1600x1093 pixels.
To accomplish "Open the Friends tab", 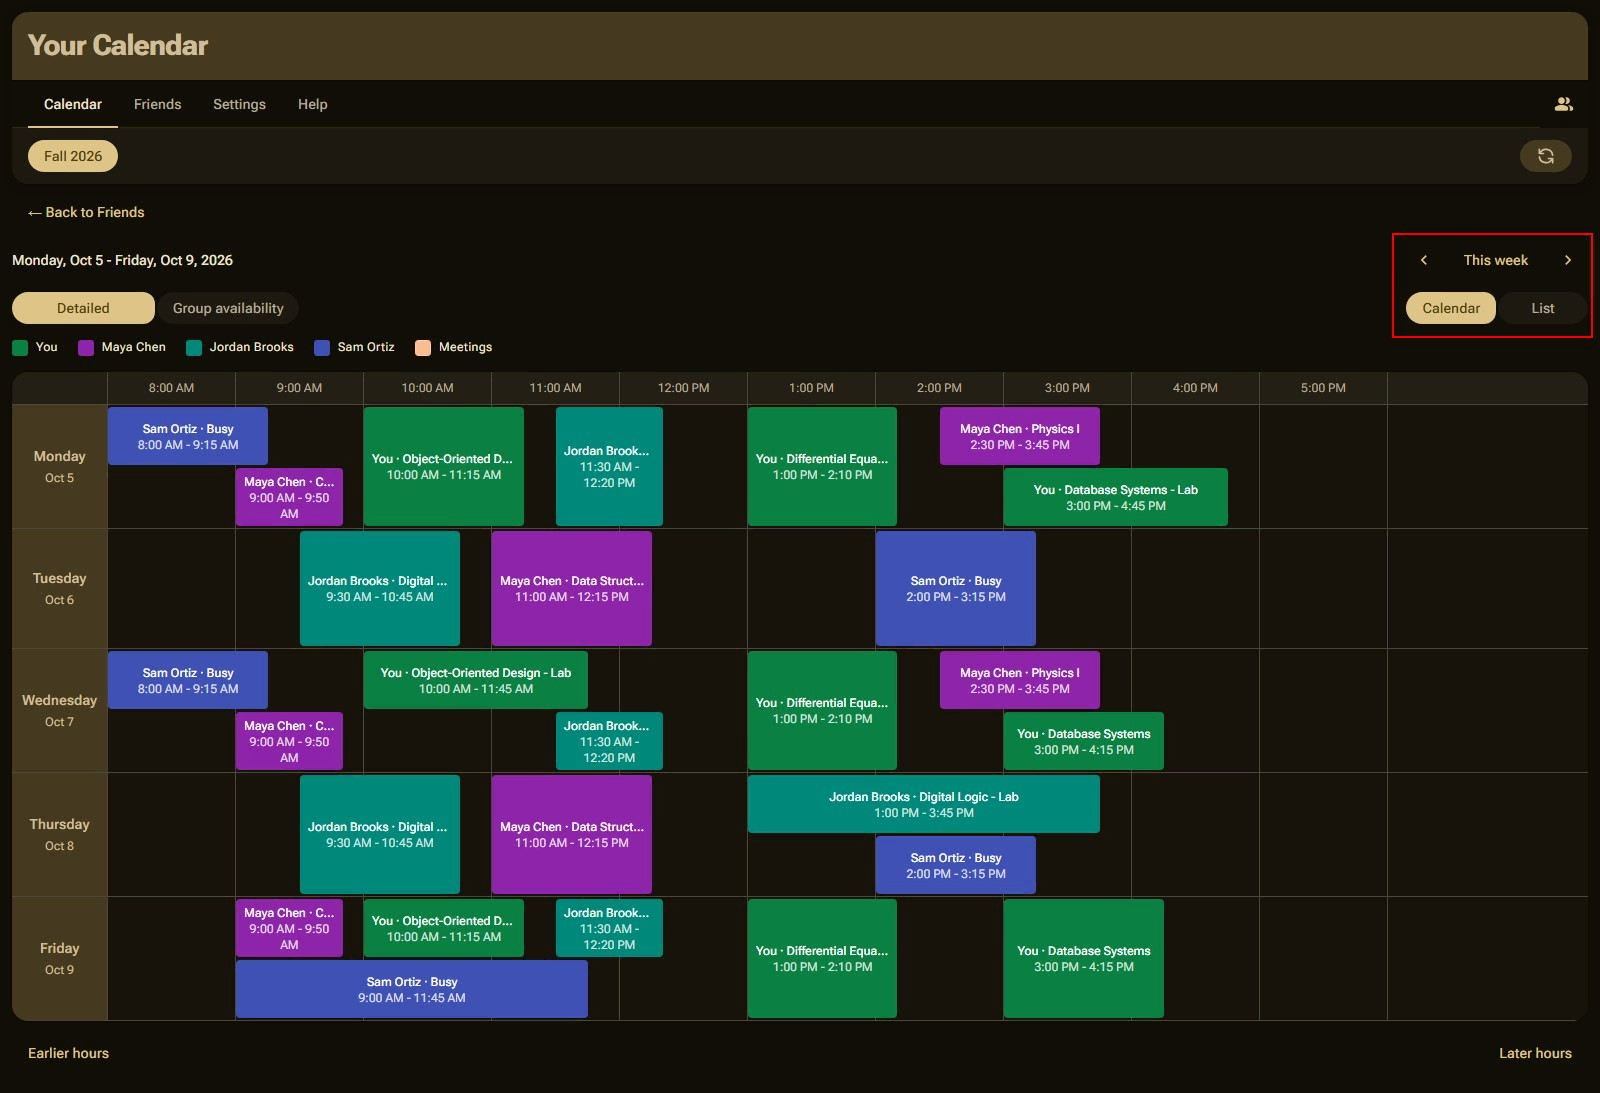I will (x=157, y=104).
